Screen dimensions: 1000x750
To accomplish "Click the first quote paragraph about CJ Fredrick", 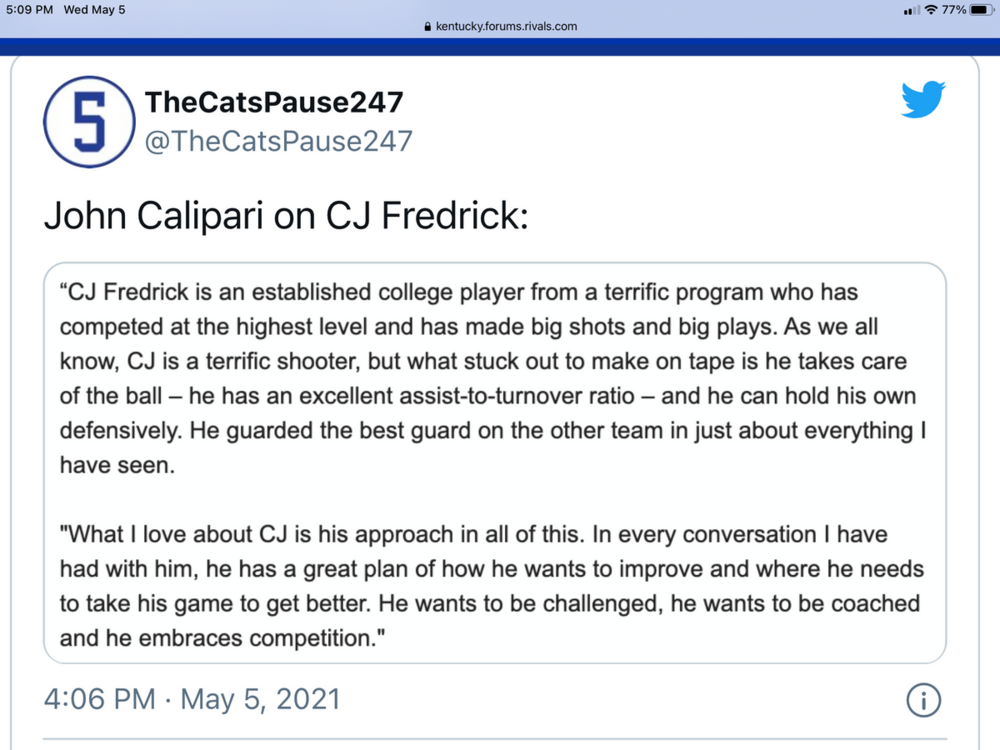I will tap(492, 378).
